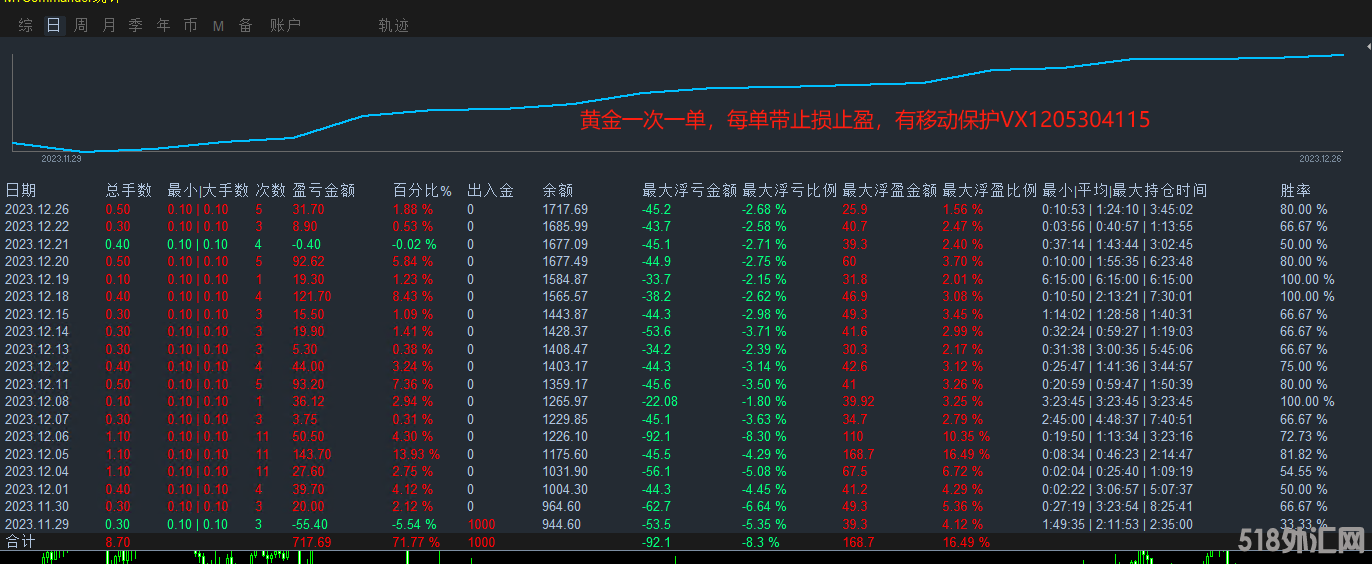Viewport: 1372px width, 564px height.
Task: Click the 出入金 column header
Action: [x=491, y=190]
